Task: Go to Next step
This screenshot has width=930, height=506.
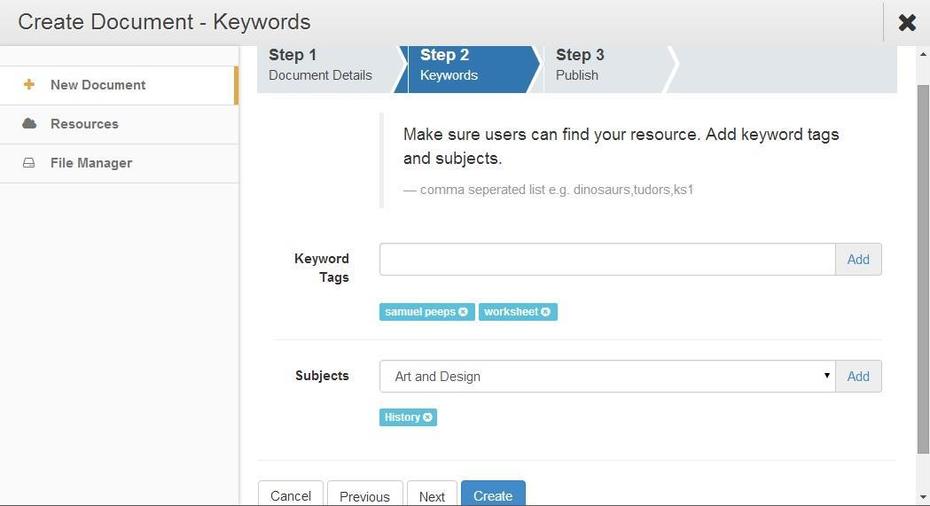Action: (x=432, y=495)
